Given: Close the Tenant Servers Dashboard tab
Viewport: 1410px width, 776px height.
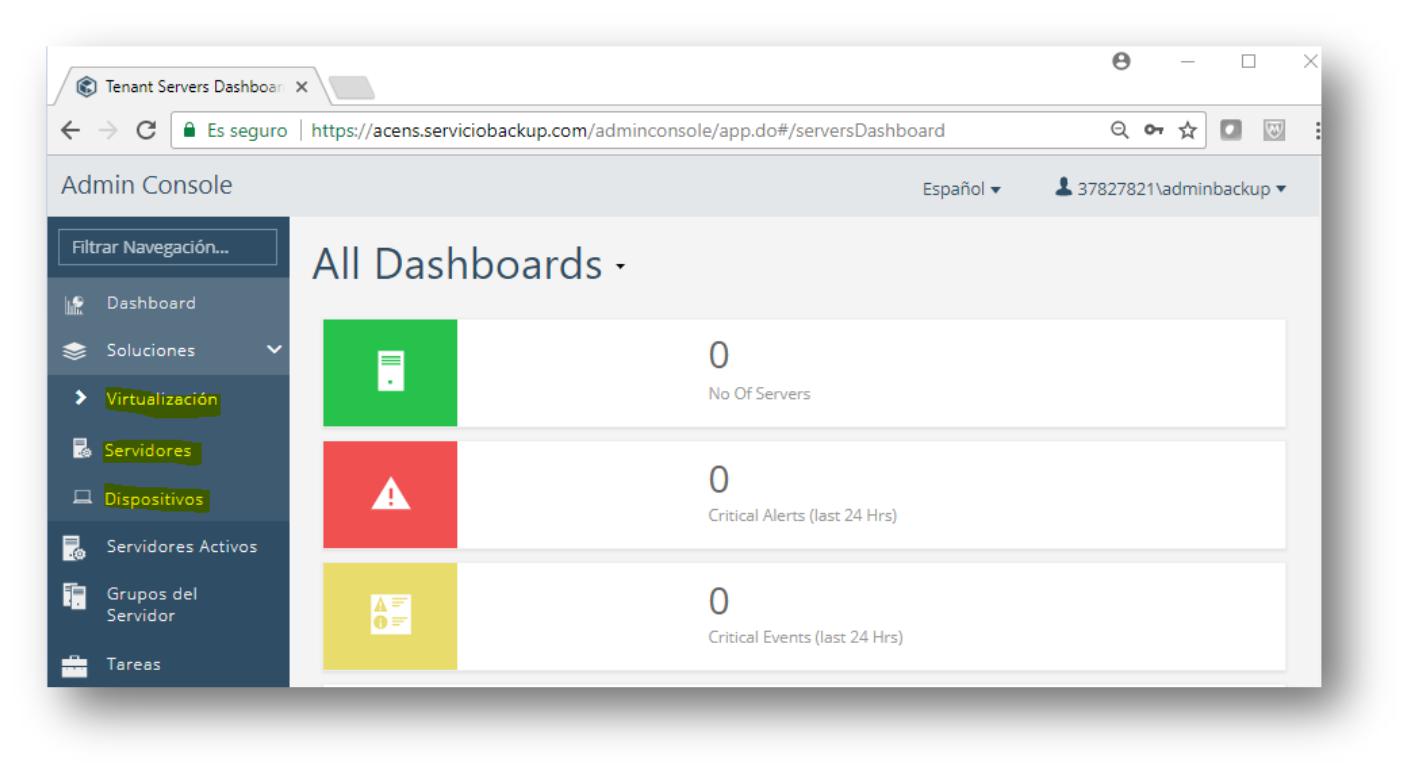Looking at the screenshot, I should click(x=302, y=87).
